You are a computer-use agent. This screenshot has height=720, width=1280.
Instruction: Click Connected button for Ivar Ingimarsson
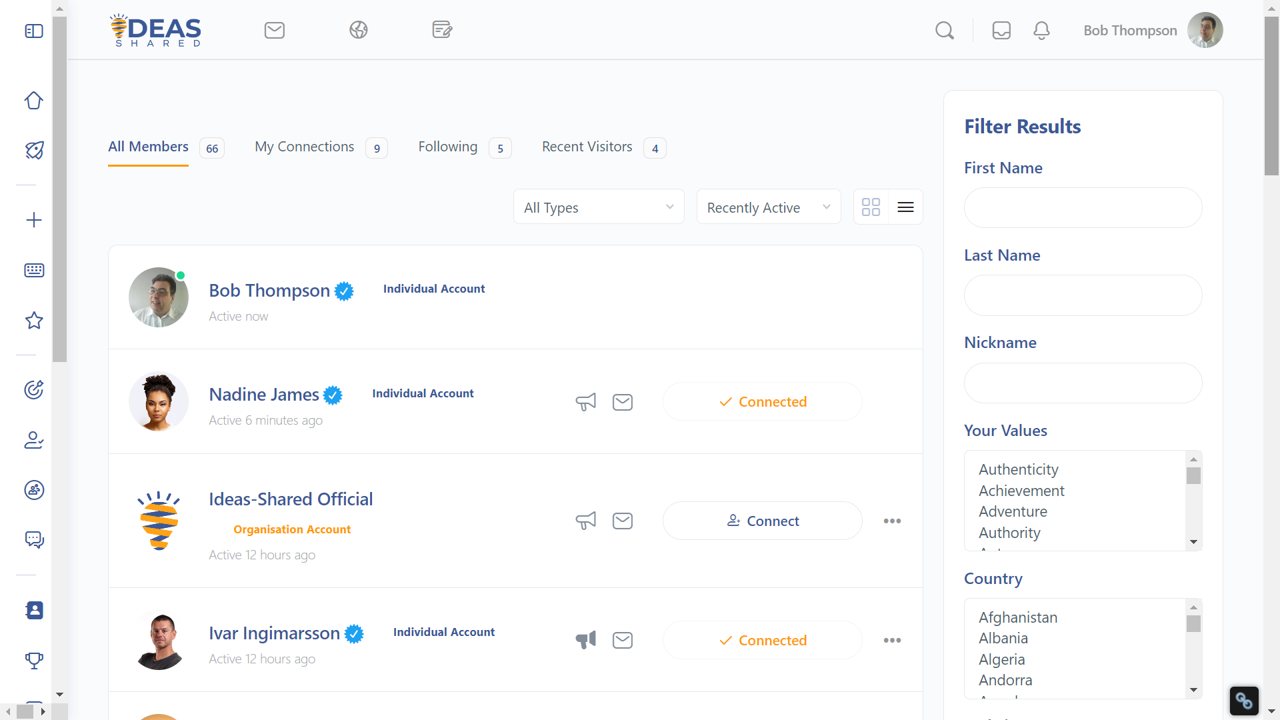[763, 640]
